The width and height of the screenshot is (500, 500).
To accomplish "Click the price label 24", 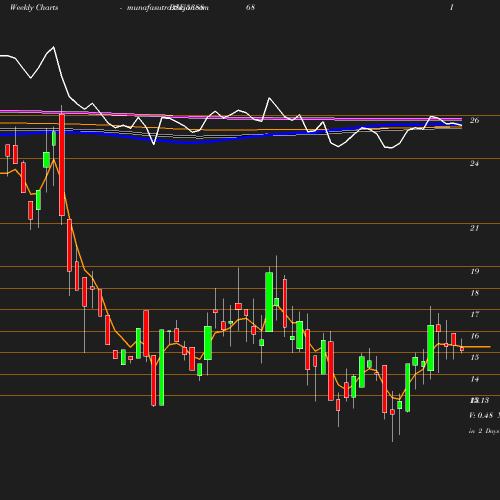I will (x=474, y=163).
